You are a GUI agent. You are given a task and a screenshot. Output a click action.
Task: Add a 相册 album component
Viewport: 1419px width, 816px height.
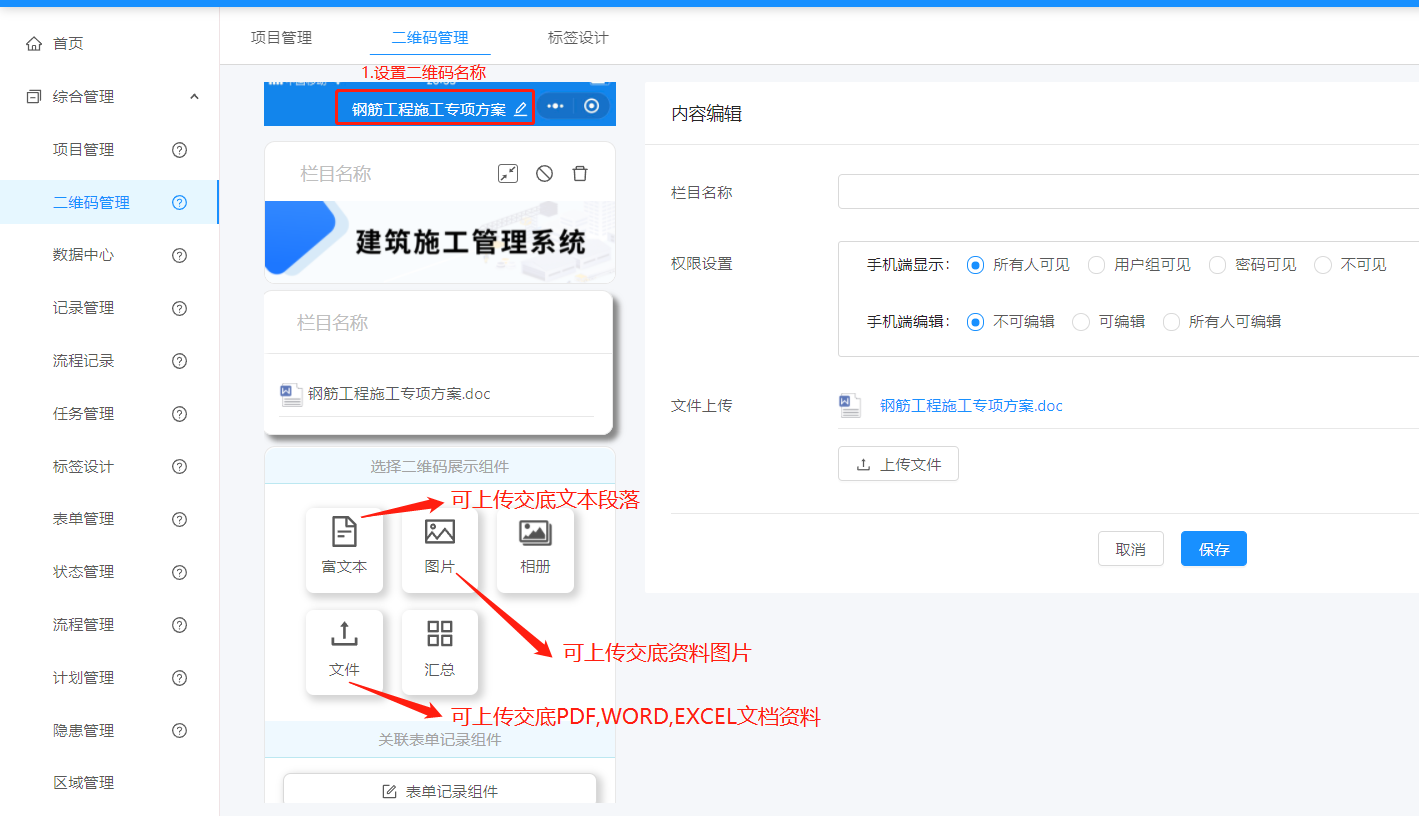point(535,548)
